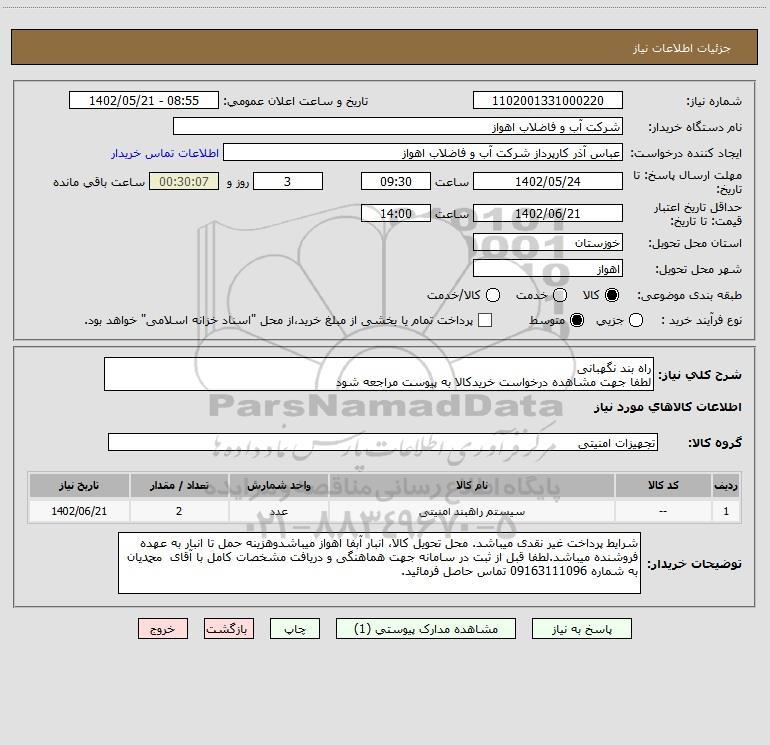This screenshot has height=745, width=770.
Task: Click the days remaining field showing 3
Action: pos(288,181)
